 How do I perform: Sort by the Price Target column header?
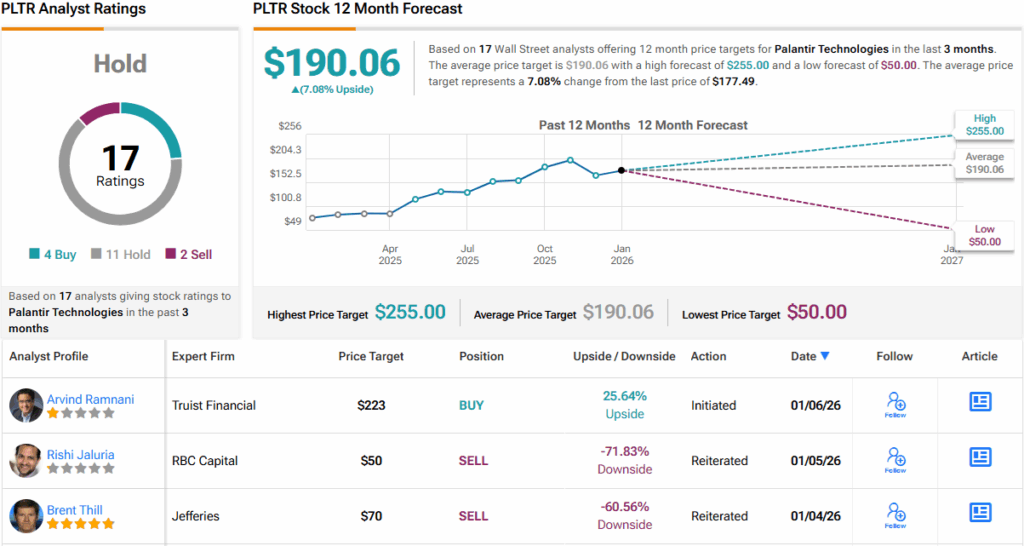point(371,356)
